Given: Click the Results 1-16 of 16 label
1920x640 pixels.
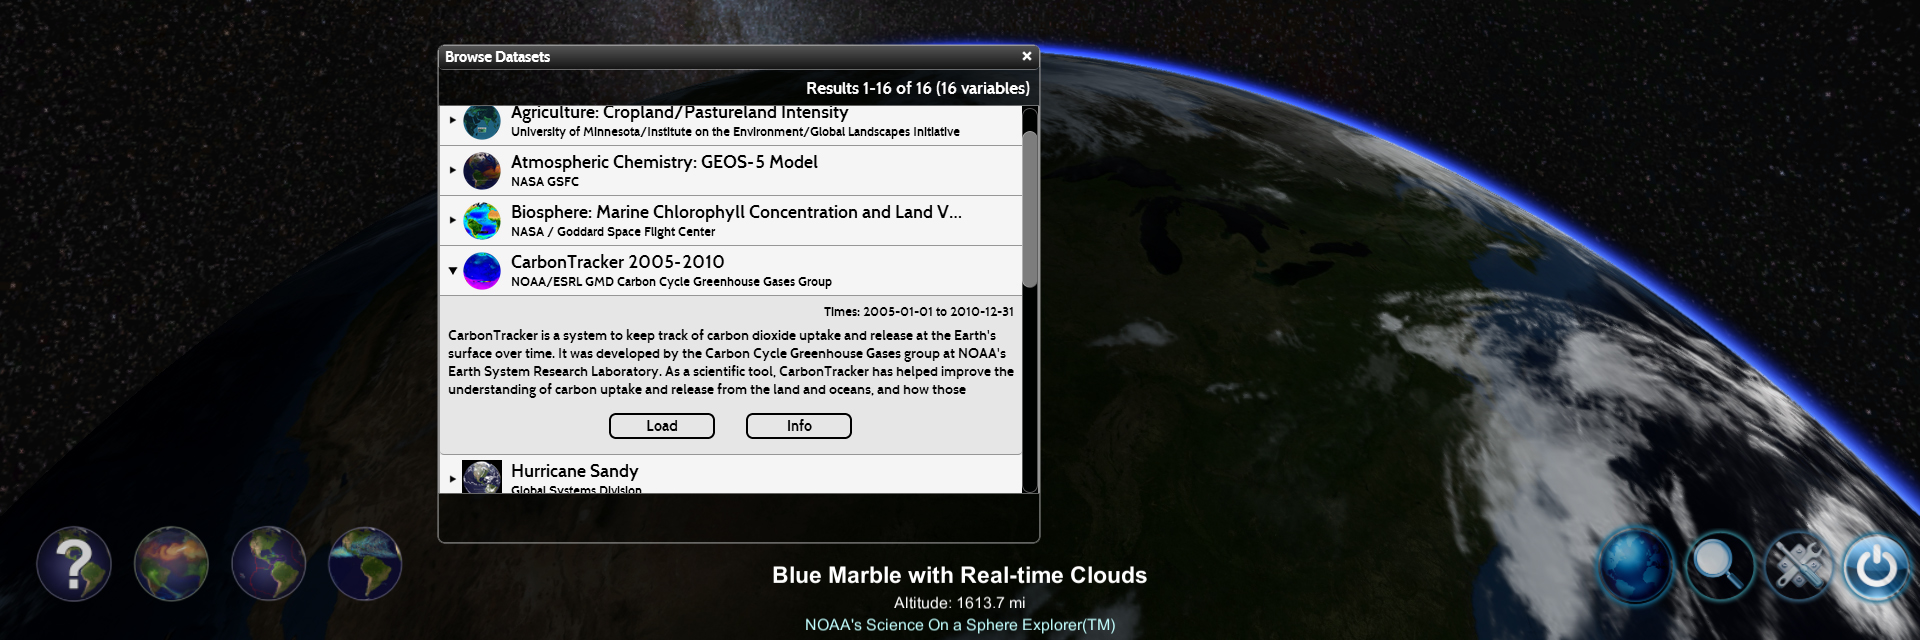Looking at the screenshot, I should [x=918, y=88].
